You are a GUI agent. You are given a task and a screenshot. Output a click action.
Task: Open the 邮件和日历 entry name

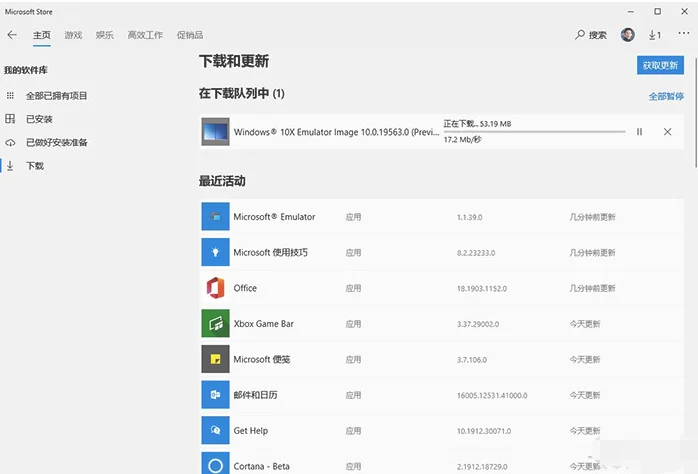click(x=256, y=395)
